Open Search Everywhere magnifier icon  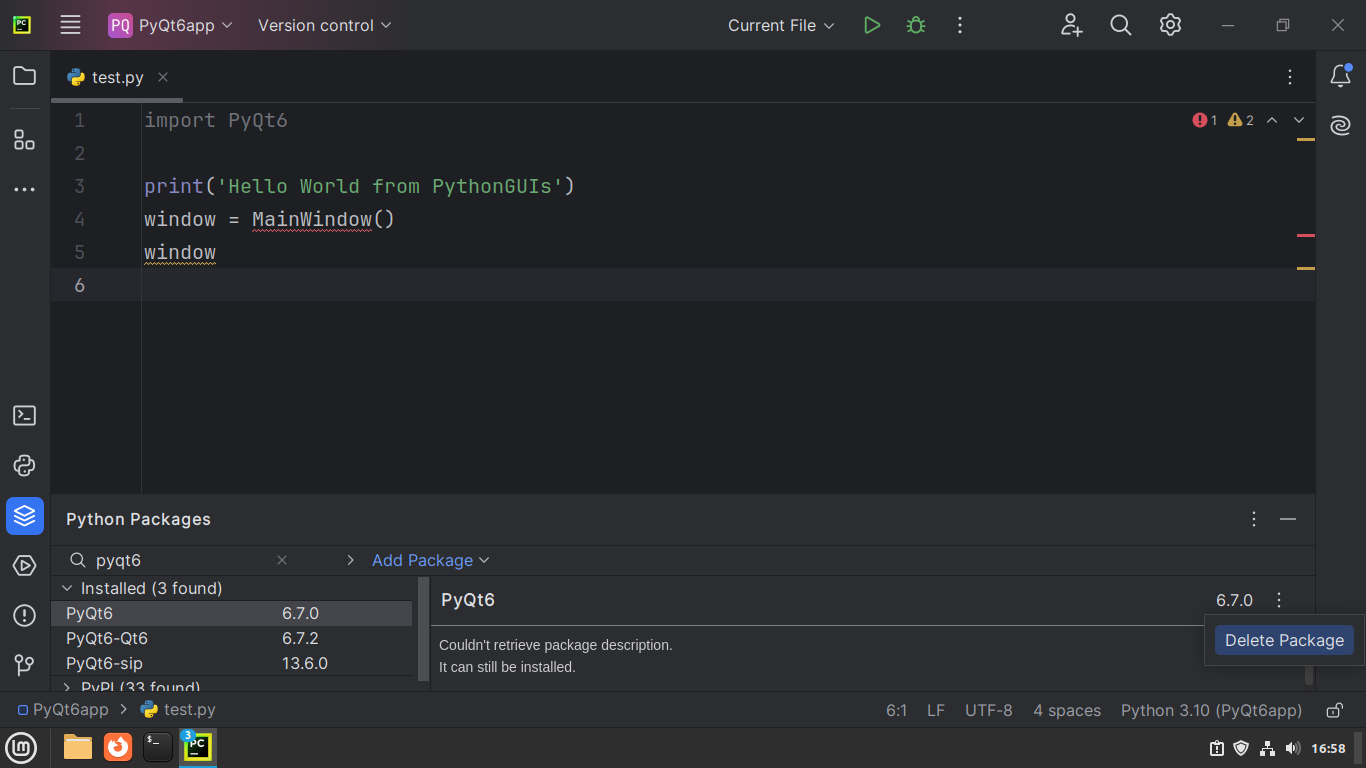[x=1121, y=25]
